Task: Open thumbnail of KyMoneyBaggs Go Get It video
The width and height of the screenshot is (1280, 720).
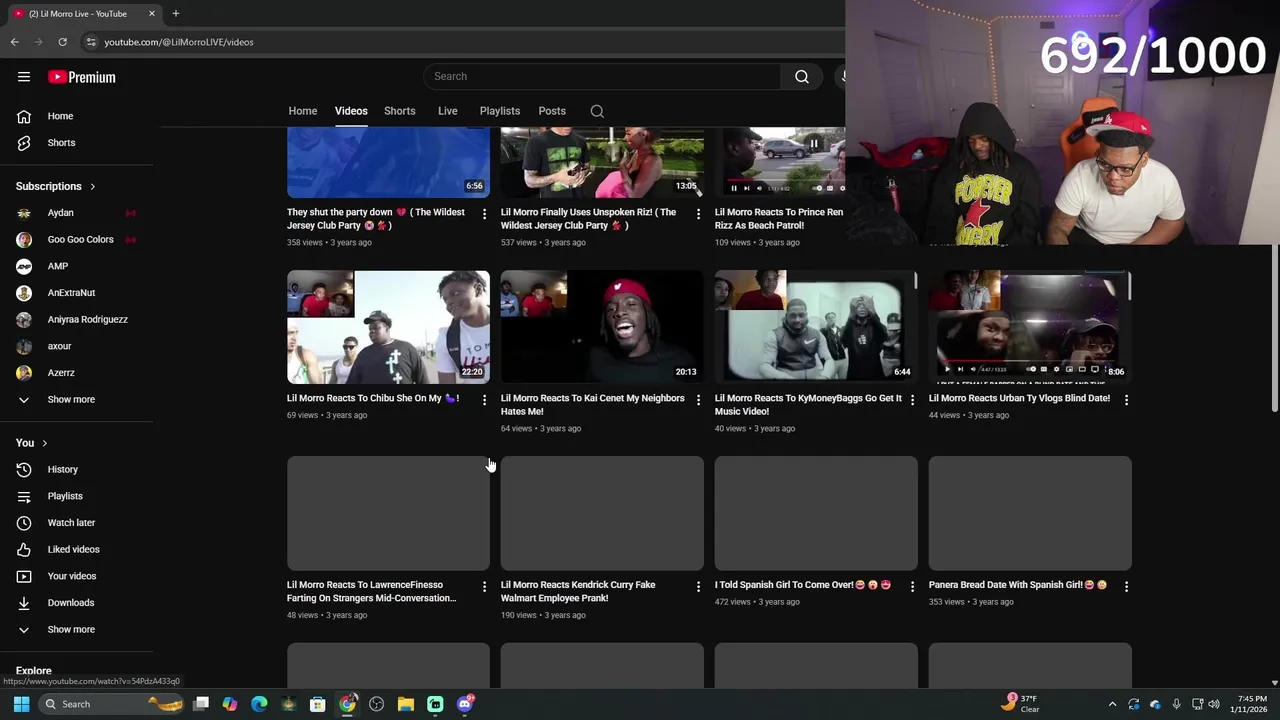Action: pyautogui.click(x=816, y=327)
